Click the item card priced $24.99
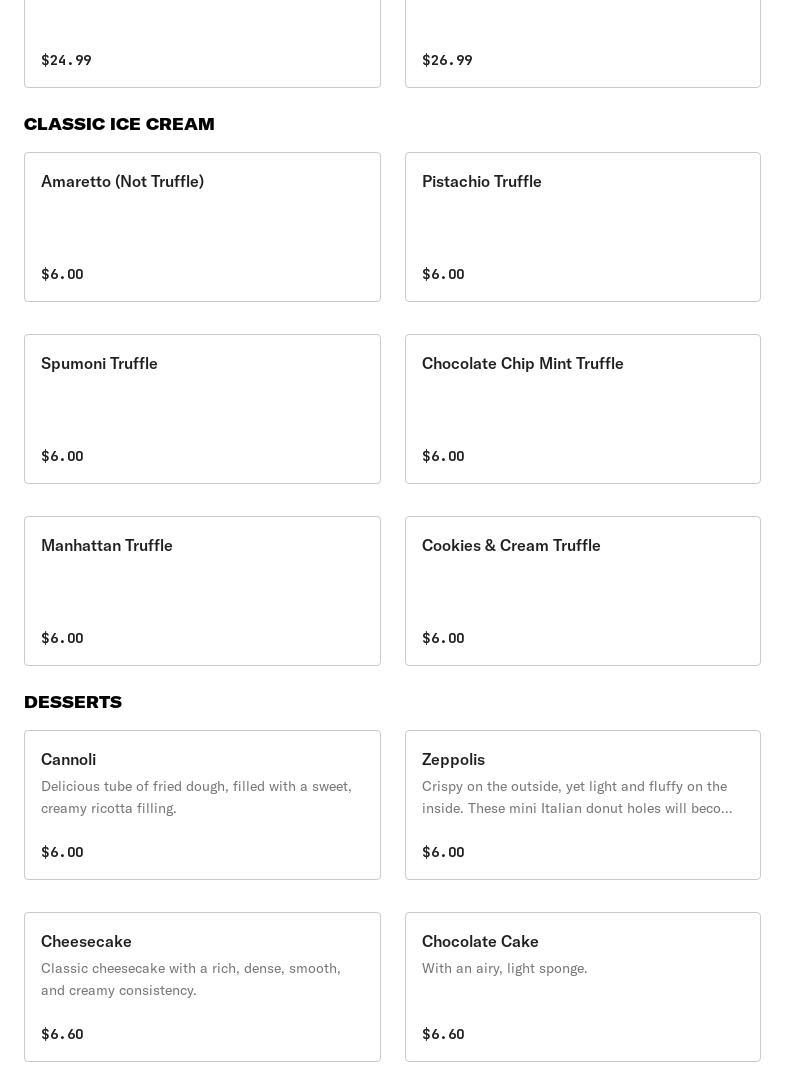The width and height of the screenshot is (785, 1088). 202,45
